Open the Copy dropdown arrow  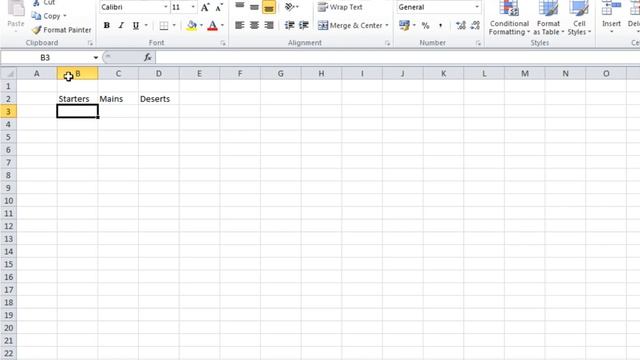pyautogui.click(x=65, y=16)
